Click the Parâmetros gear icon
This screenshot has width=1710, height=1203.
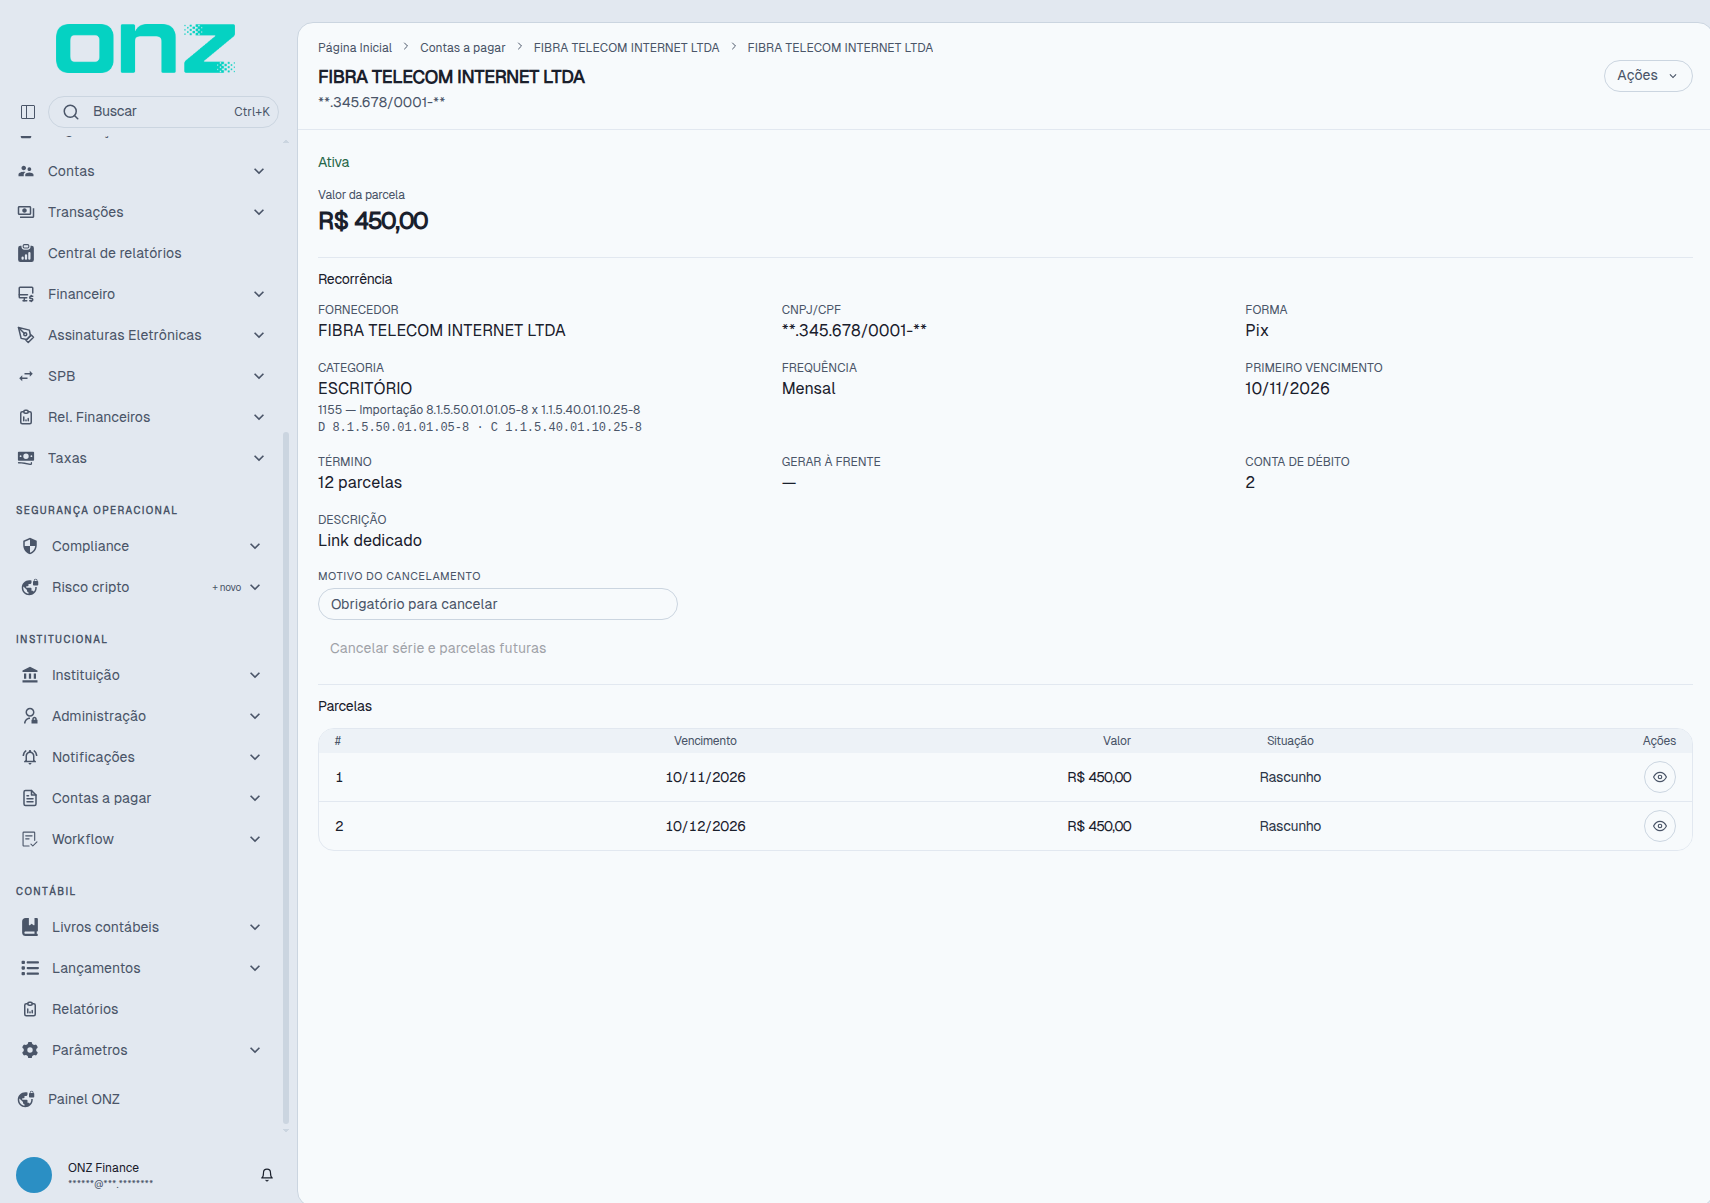(30, 1050)
